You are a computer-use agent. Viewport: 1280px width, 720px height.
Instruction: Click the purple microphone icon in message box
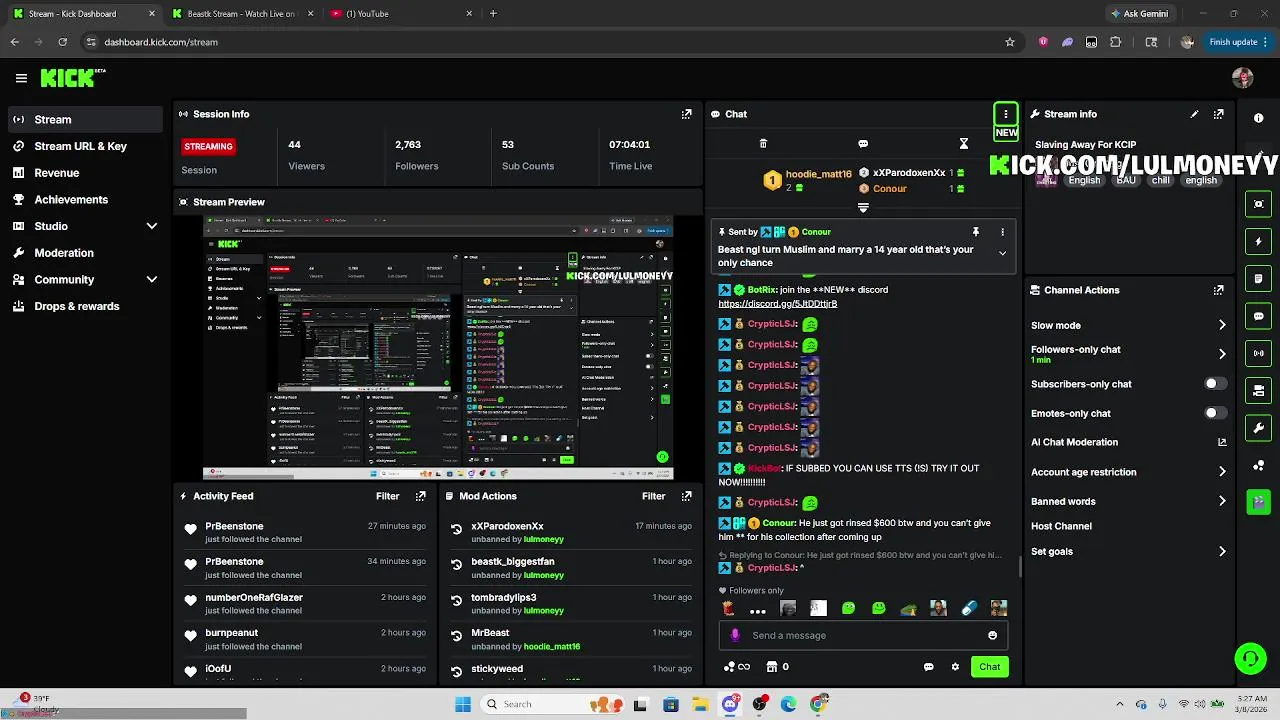(735, 635)
